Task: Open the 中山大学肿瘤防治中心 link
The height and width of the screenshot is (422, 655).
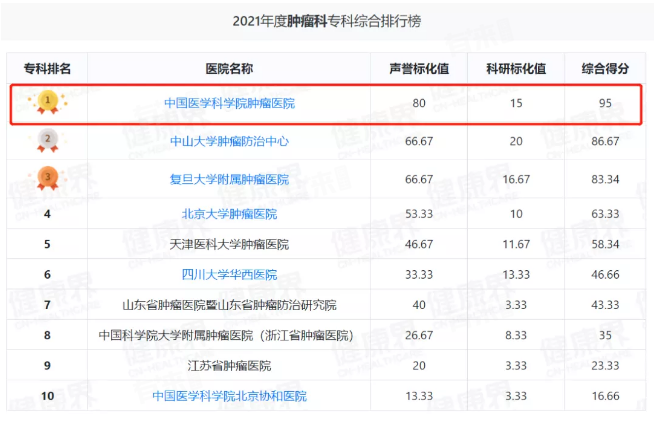Action: coord(229,141)
